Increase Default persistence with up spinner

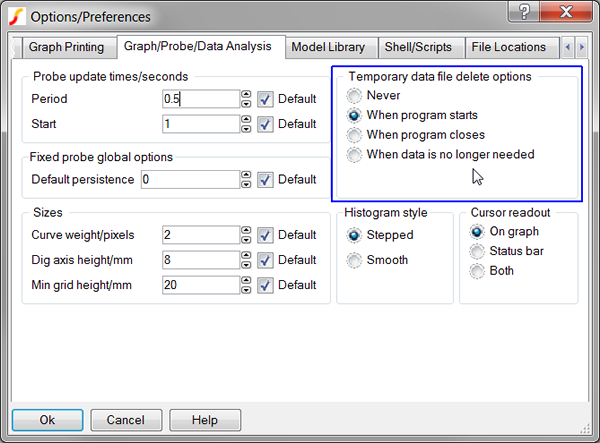246,175
